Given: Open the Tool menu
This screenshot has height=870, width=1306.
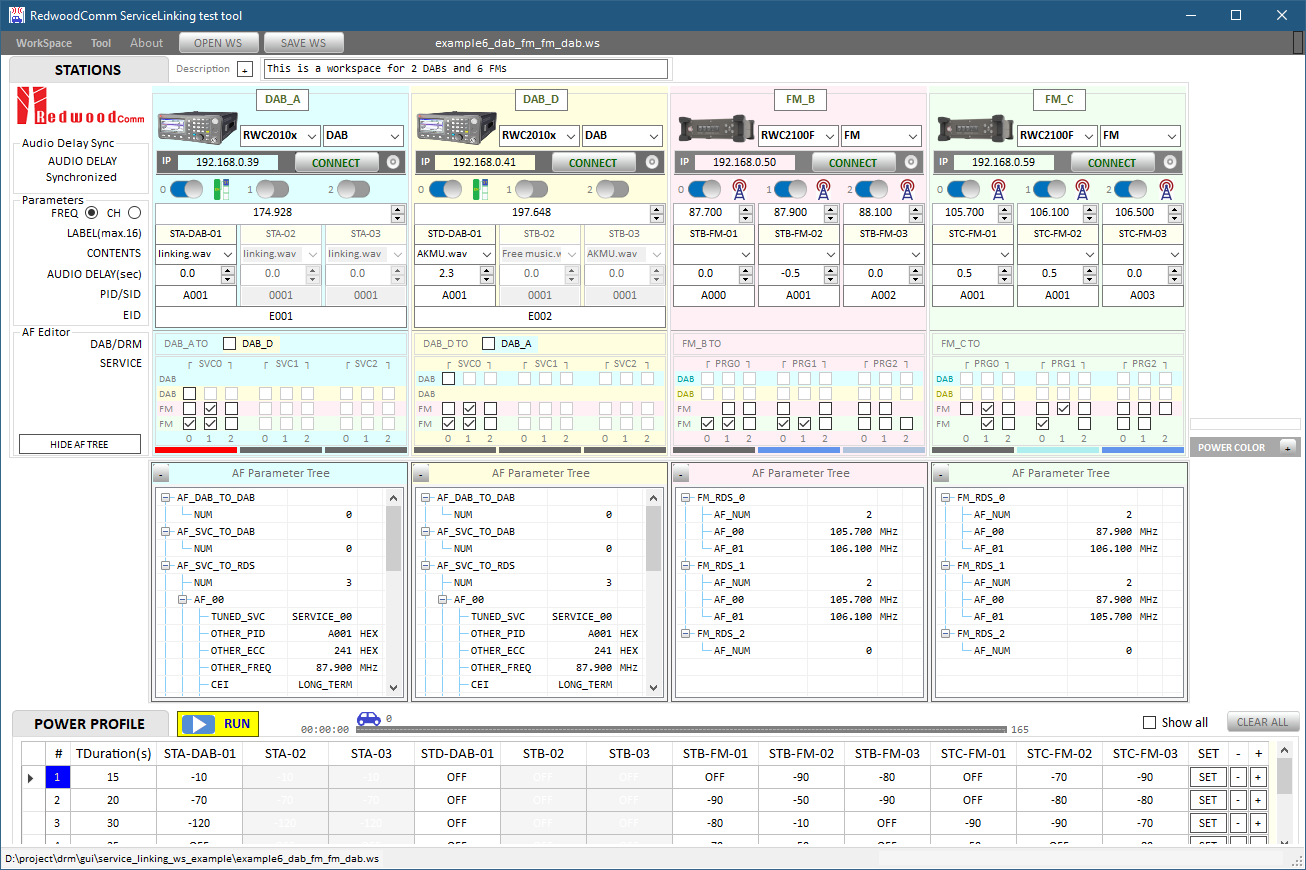Looking at the screenshot, I should pos(101,43).
